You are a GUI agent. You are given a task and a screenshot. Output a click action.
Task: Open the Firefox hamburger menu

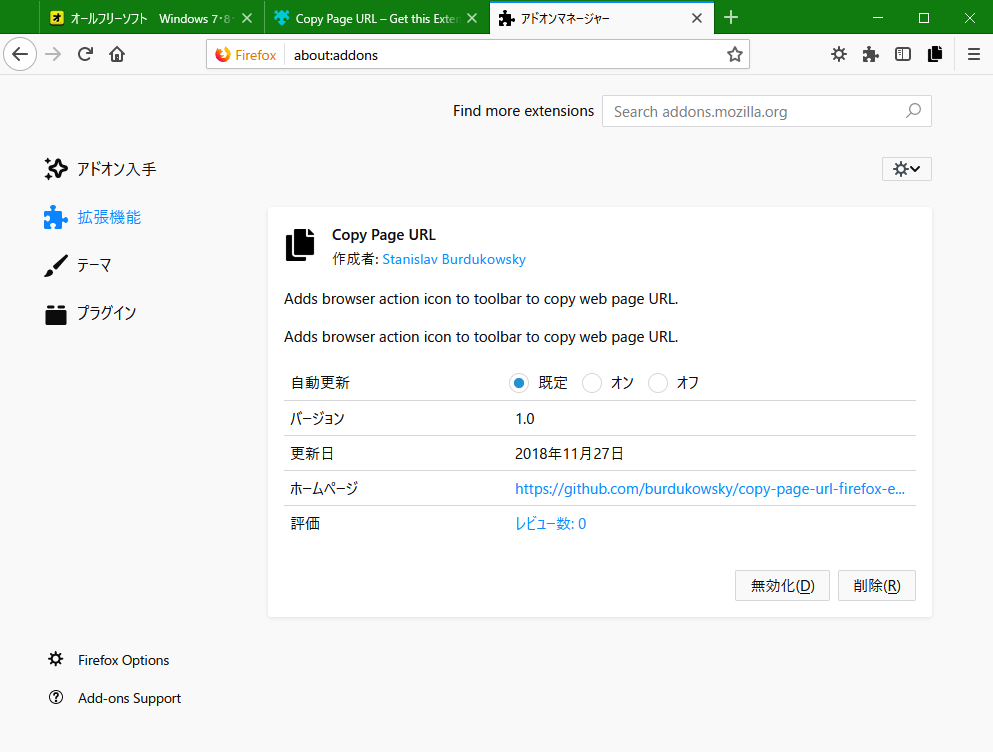(972, 54)
